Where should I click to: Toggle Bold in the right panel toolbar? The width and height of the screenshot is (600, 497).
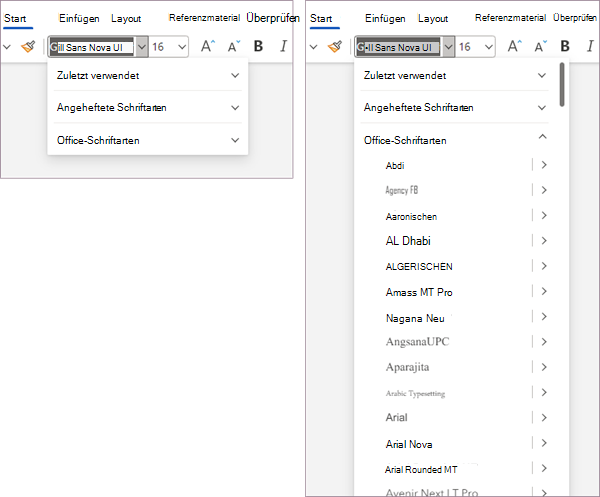565,46
